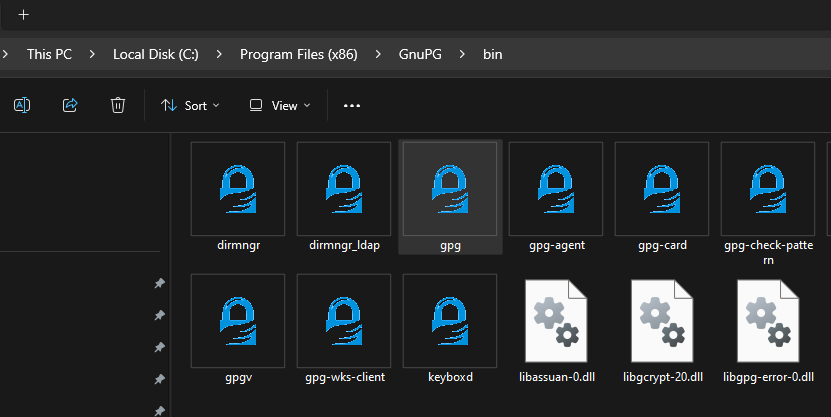Select the libassuan-0.dll file icon
This screenshot has height=417, width=831.
556,321
